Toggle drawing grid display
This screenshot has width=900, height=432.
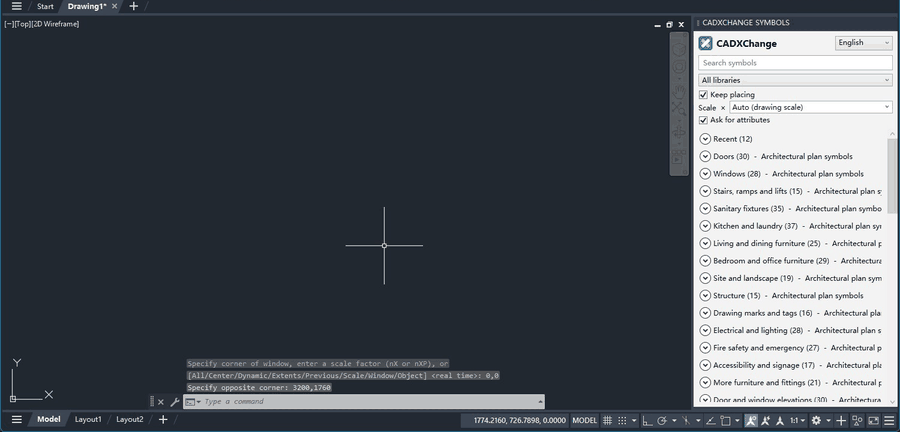pos(607,421)
